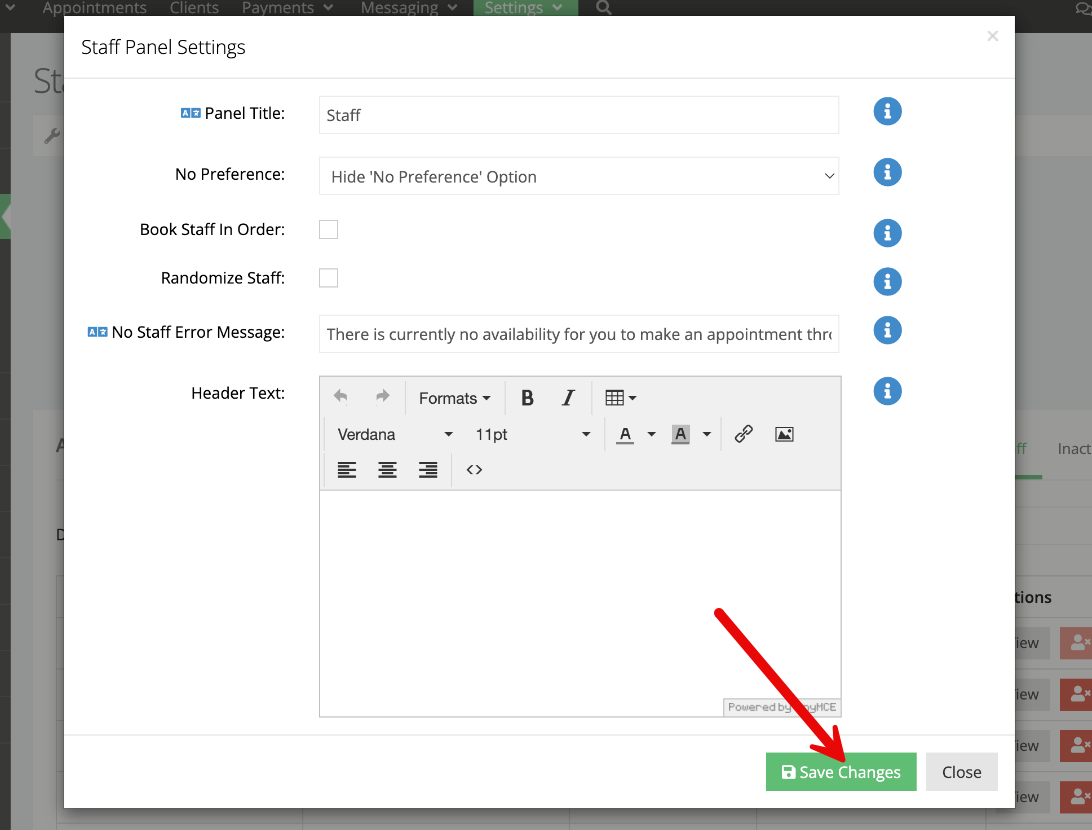Open the Verdana font family dropdown
Viewport: 1092px width, 830px height.
[395, 434]
